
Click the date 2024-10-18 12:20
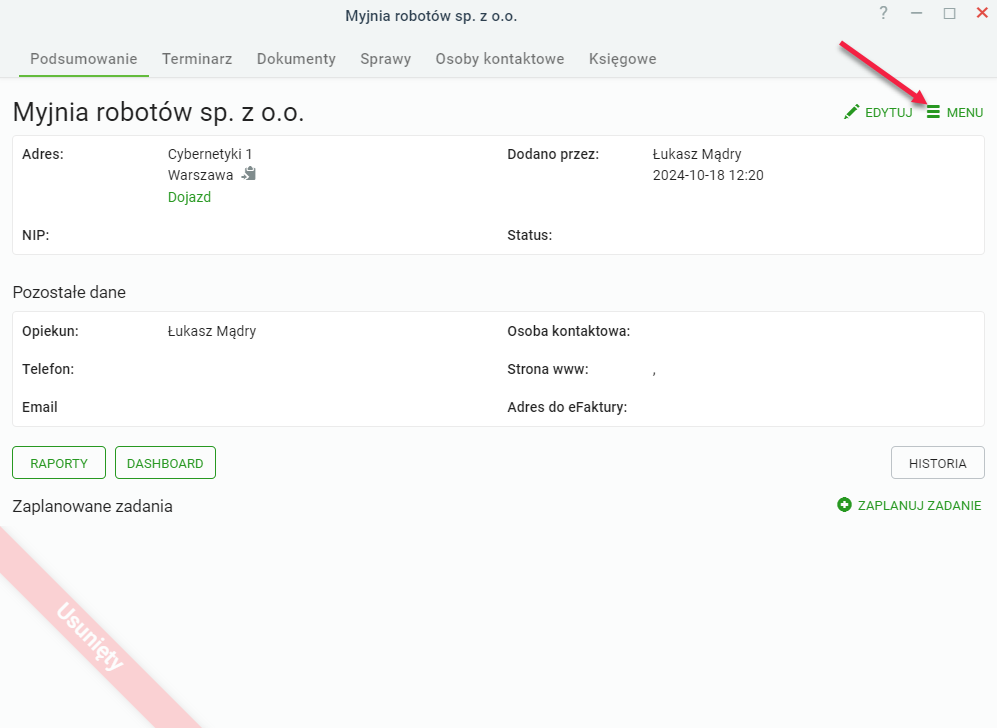point(708,175)
